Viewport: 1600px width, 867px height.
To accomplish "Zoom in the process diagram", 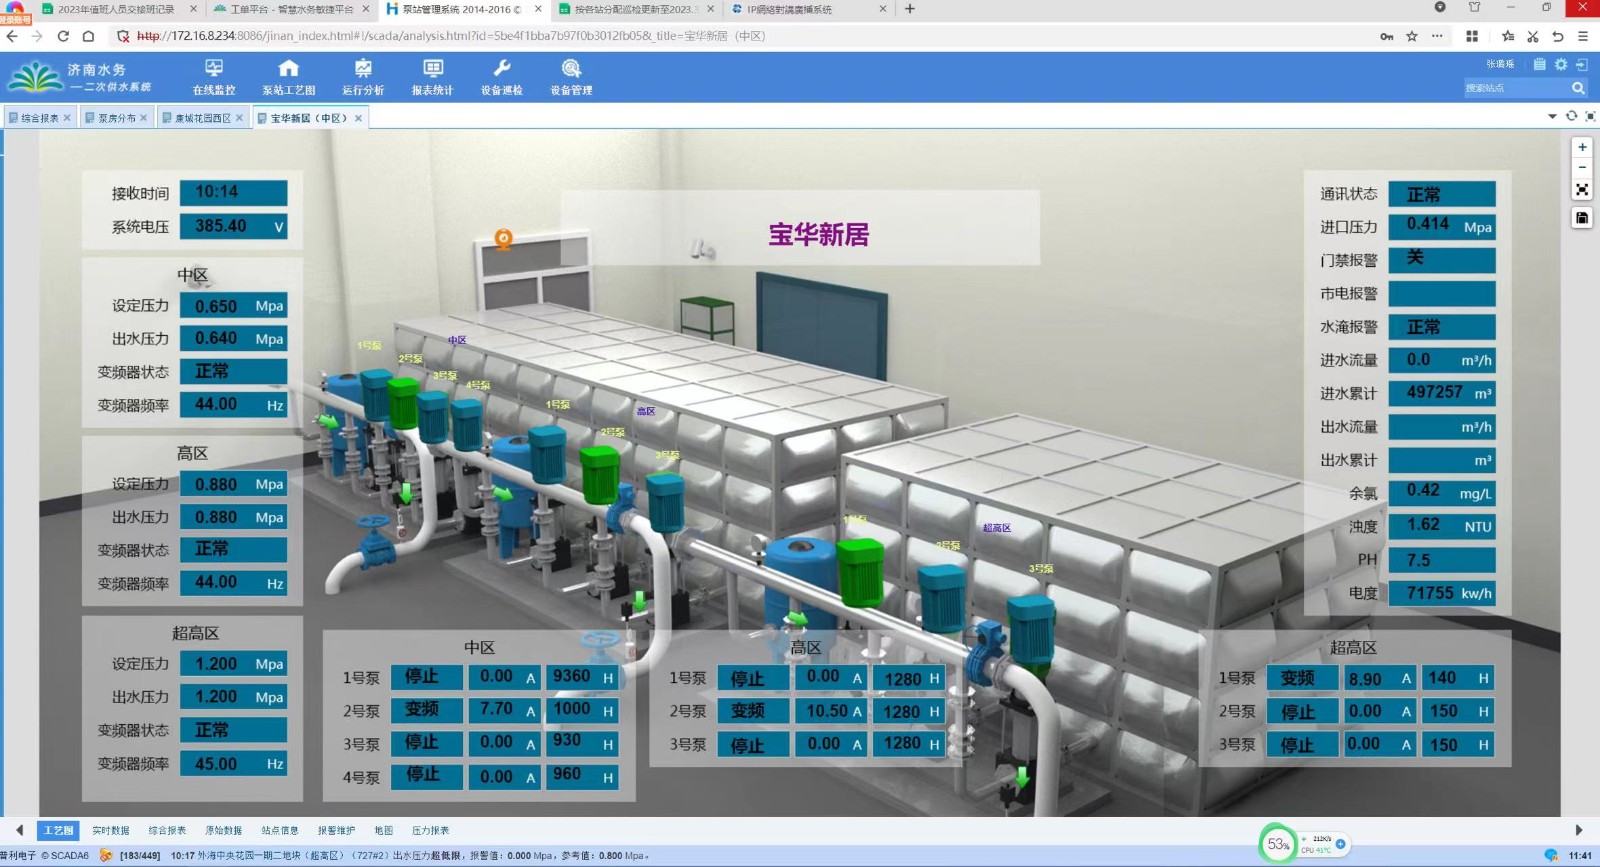I will click(x=1582, y=147).
